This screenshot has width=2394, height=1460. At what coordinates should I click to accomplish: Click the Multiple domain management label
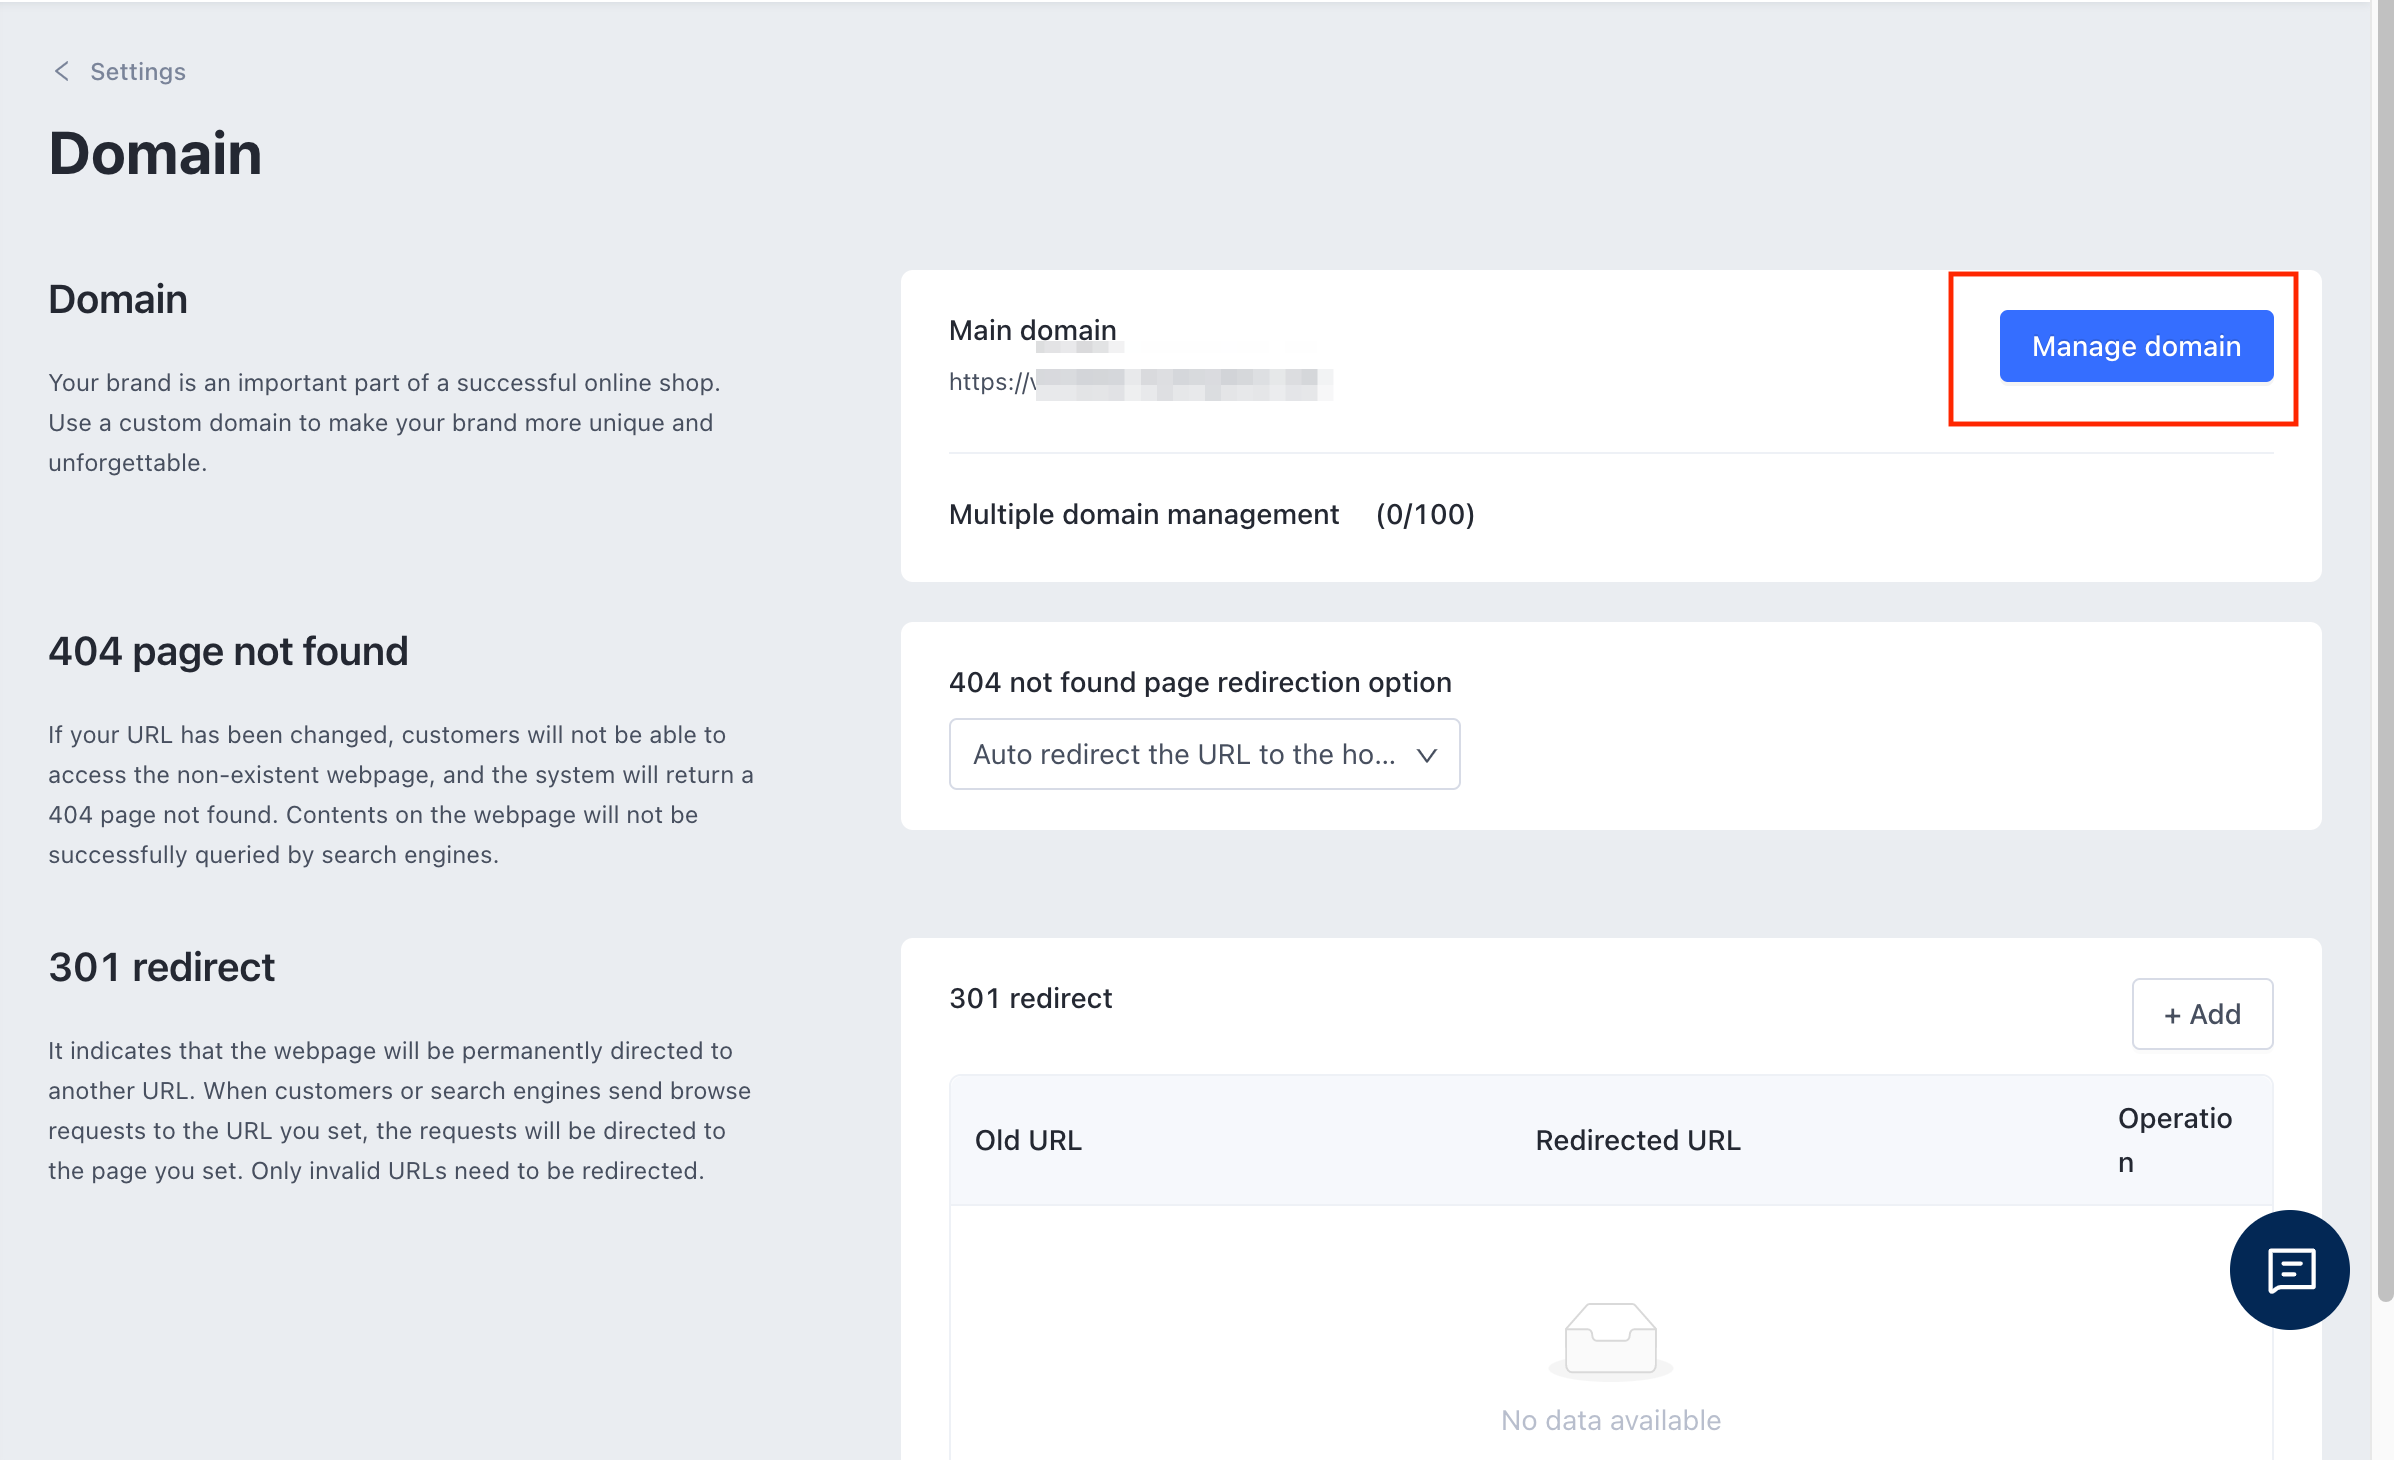pyautogui.click(x=1143, y=514)
